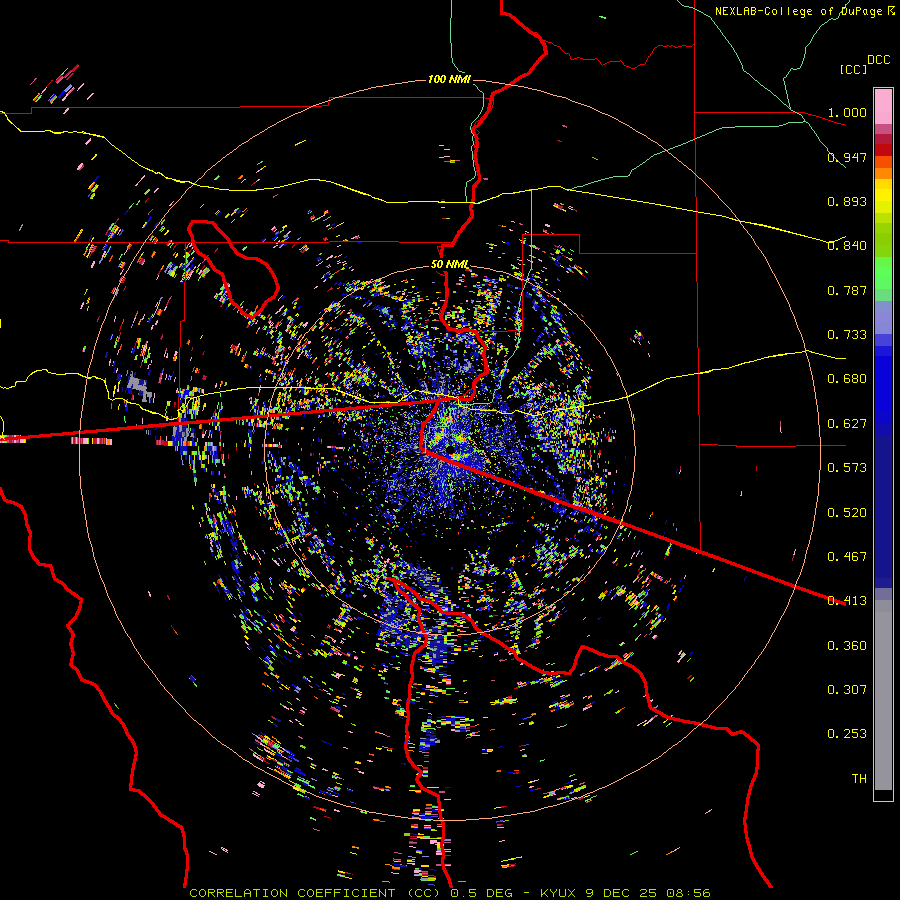This screenshot has width=900, height=900.
Task: Click the black radar site dot at center
Action: pos(451,449)
